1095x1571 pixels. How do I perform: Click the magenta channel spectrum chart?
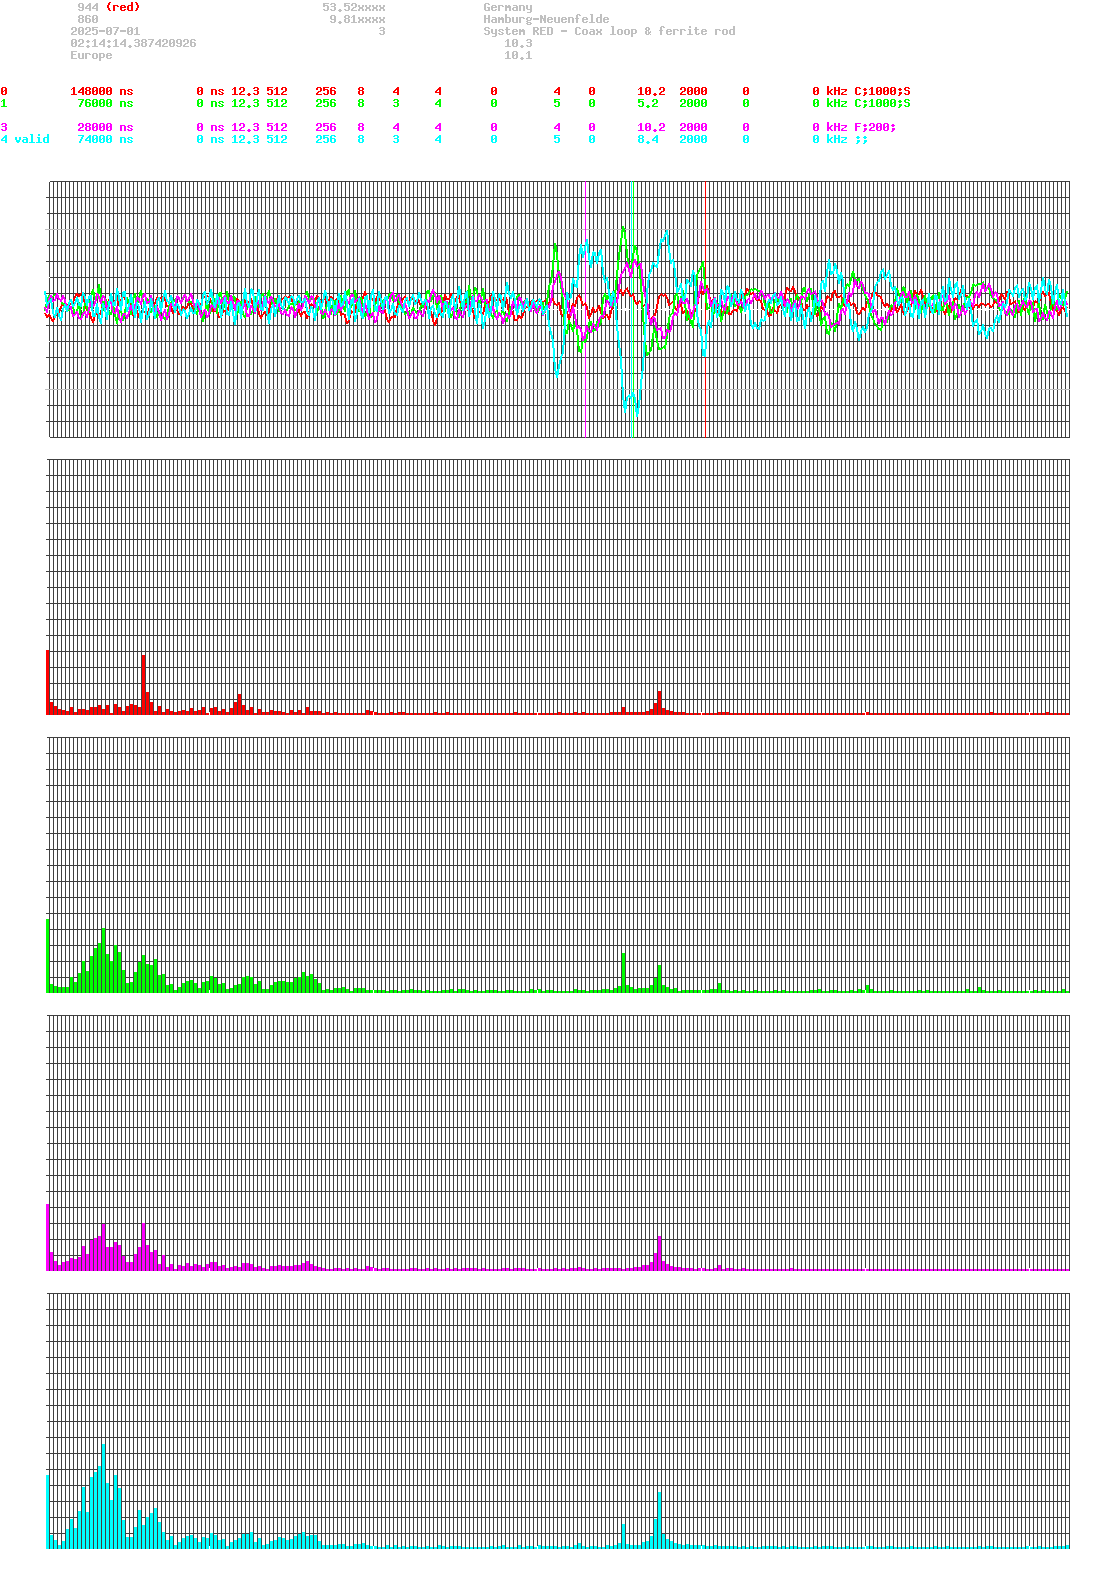point(558,1143)
